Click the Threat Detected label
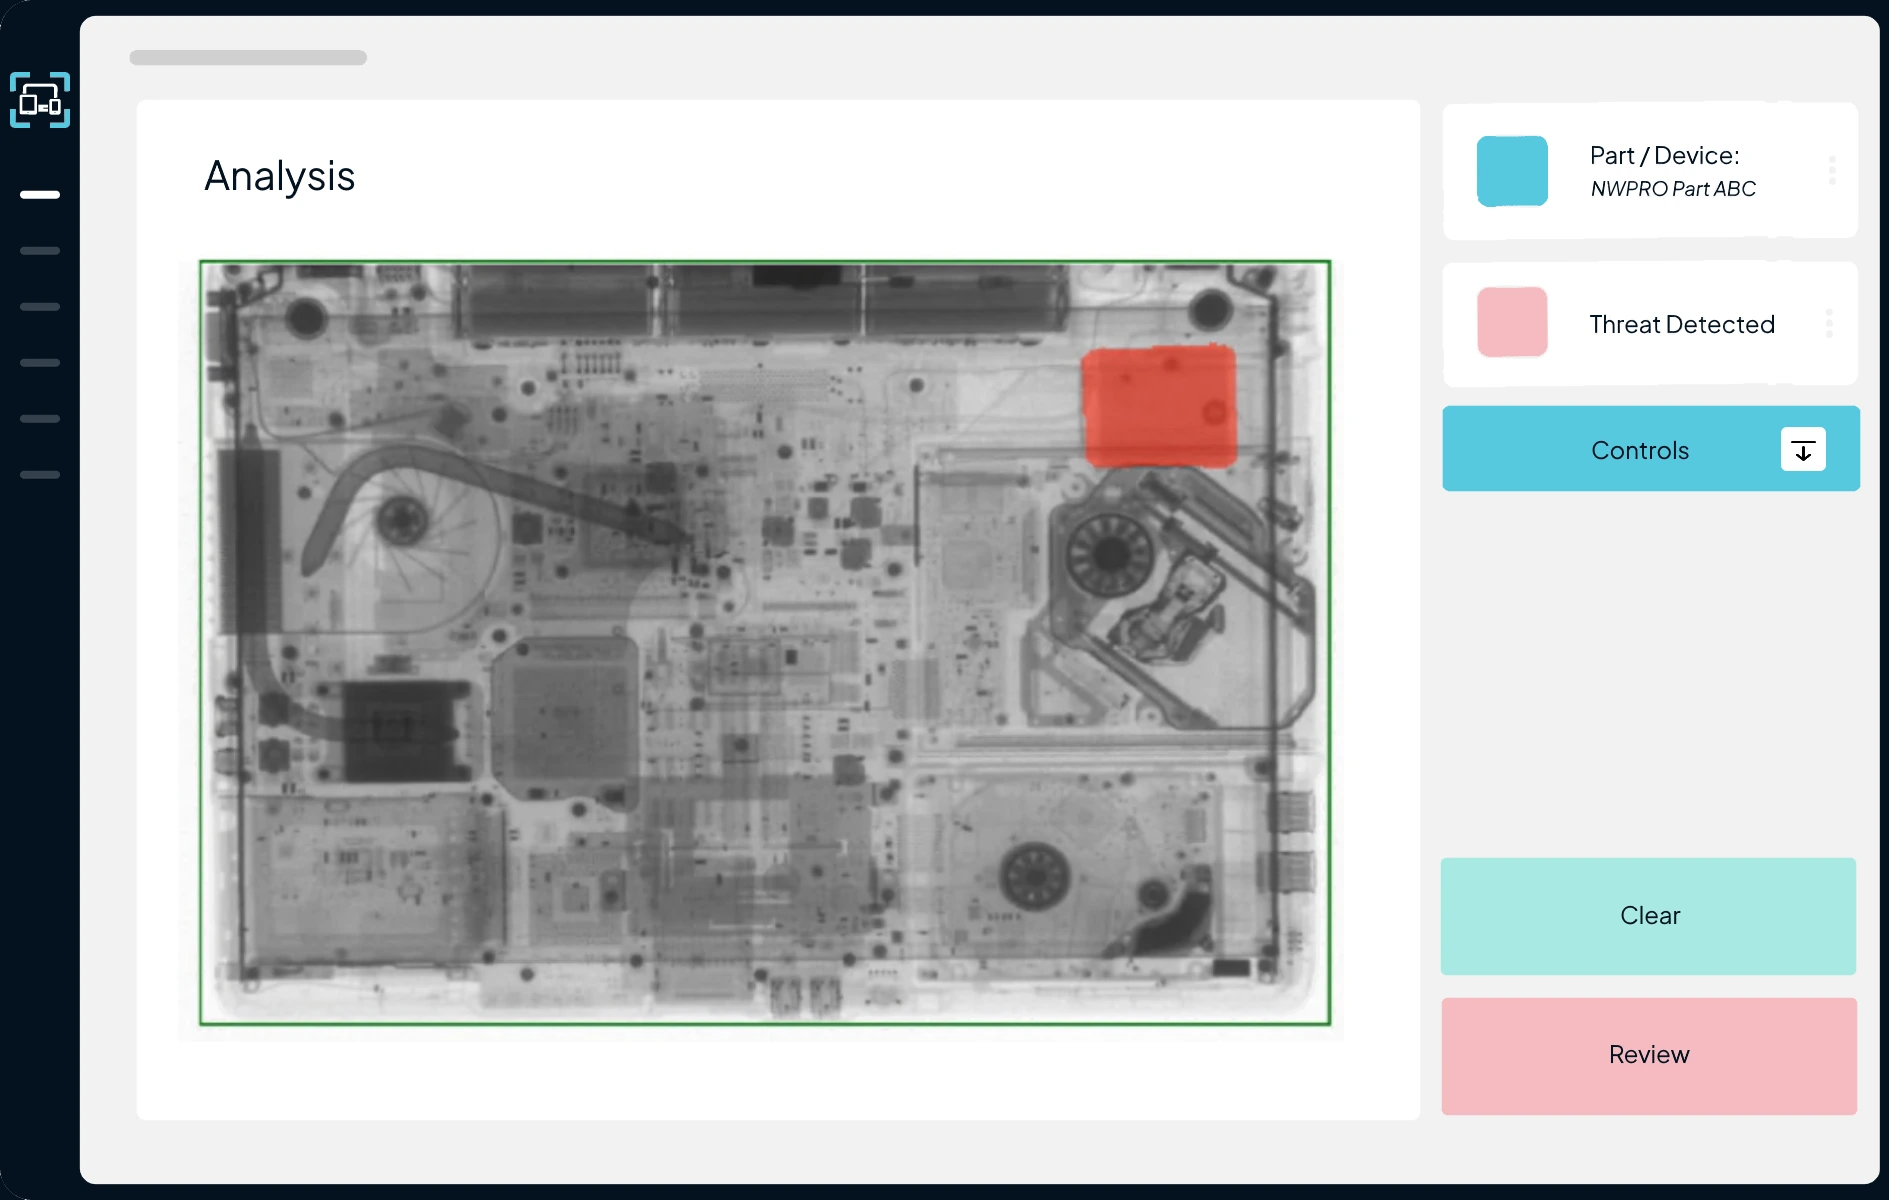The height and width of the screenshot is (1200, 1889). (x=1682, y=324)
